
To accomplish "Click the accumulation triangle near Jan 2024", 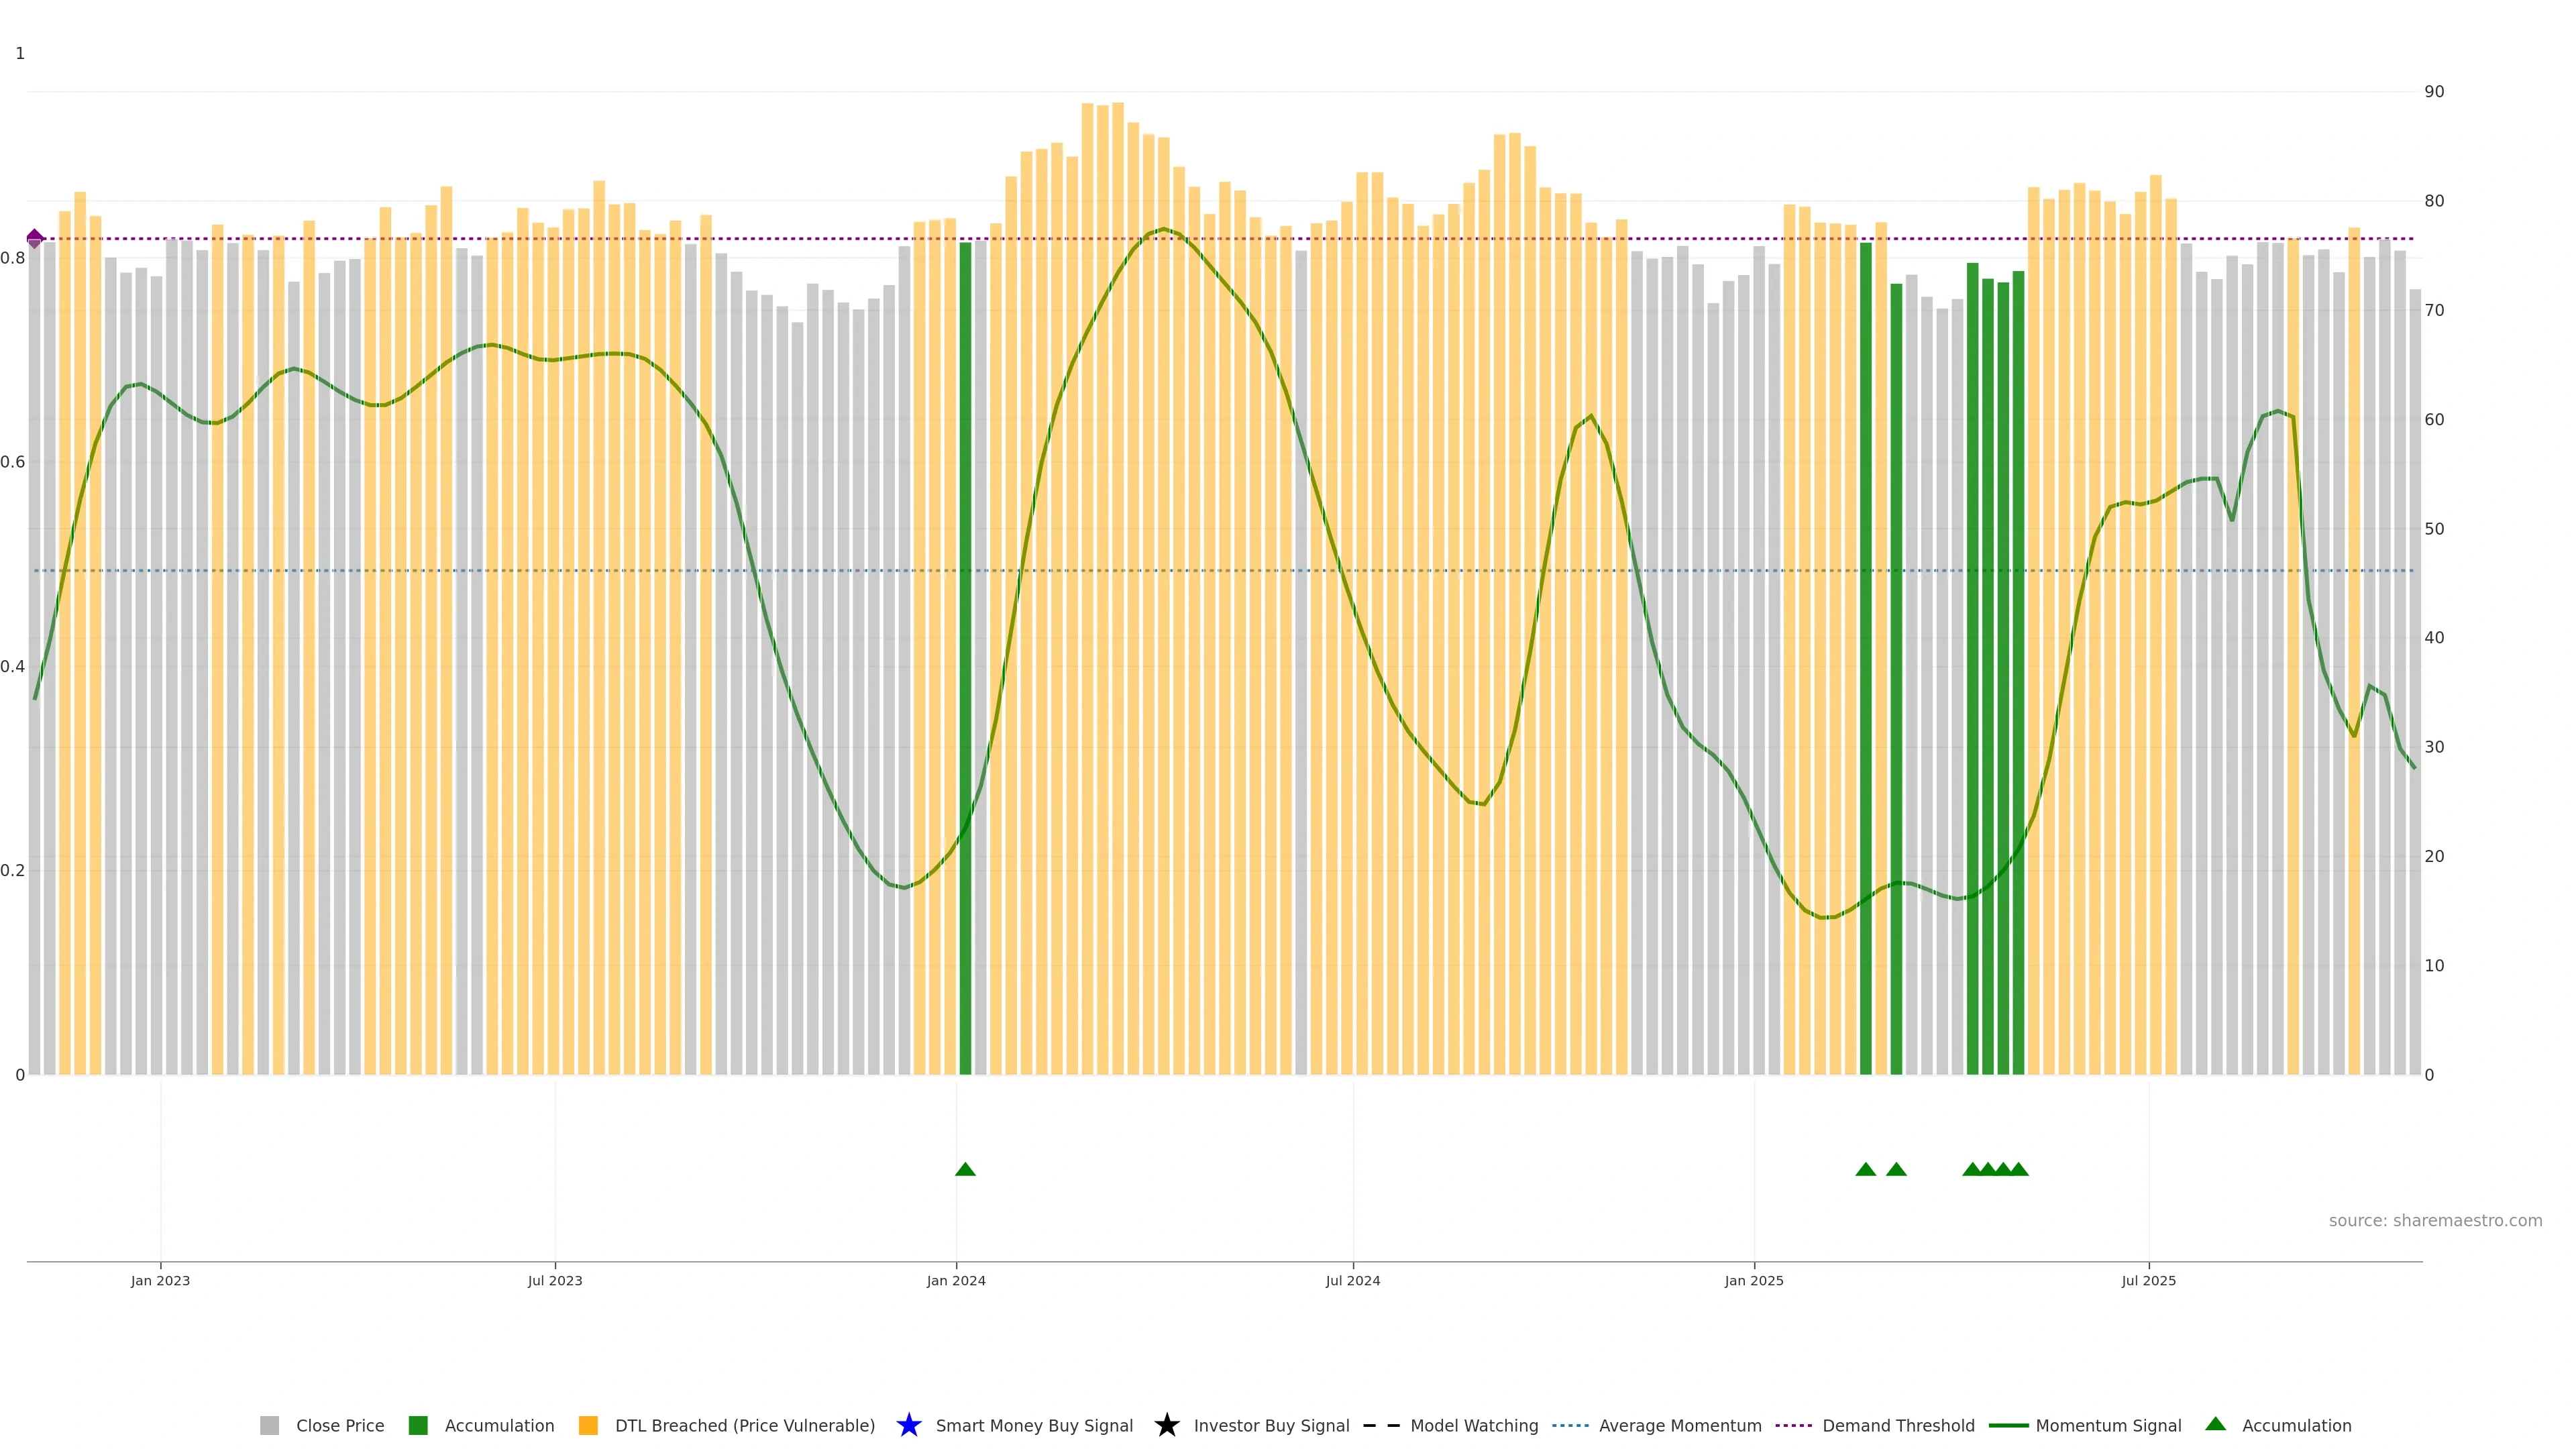I will pos(965,1169).
